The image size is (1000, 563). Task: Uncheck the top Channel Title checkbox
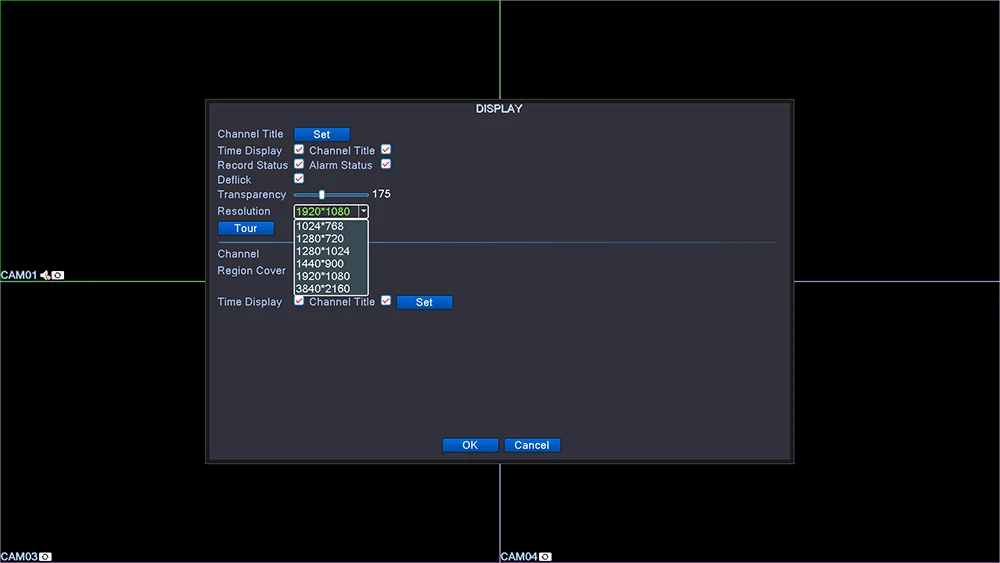(x=386, y=149)
